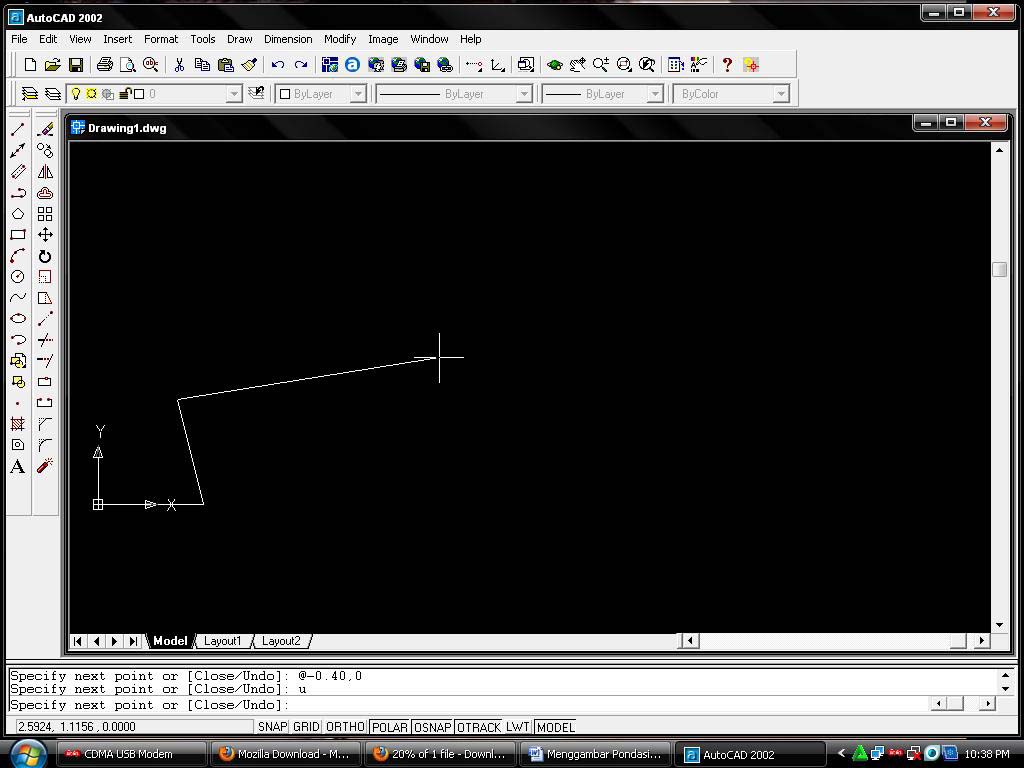The height and width of the screenshot is (768, 1024).
Task: Toggle LWT lineweight display
Action: (x=518, y=727)
